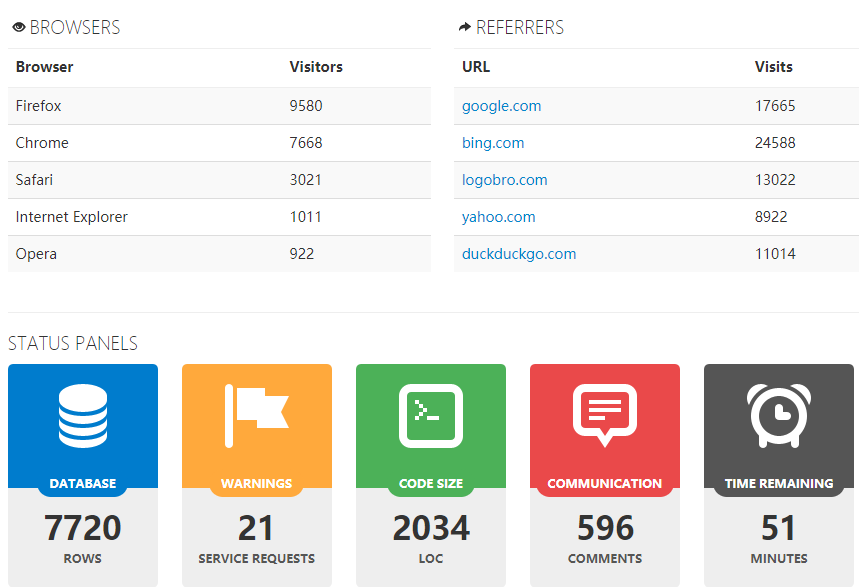Click the 51 minutes count

pyautogui.click(x=778, y=528)
